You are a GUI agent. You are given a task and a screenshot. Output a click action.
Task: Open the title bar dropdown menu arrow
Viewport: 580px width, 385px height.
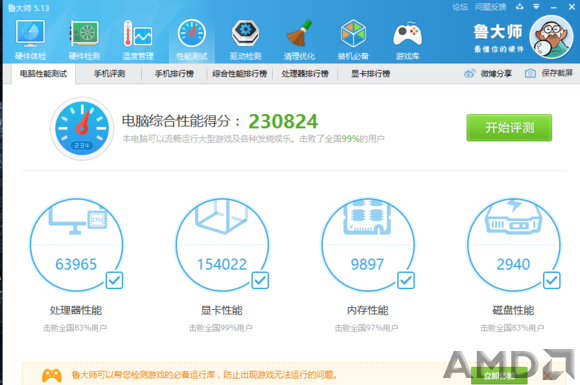tap(536, 7)
